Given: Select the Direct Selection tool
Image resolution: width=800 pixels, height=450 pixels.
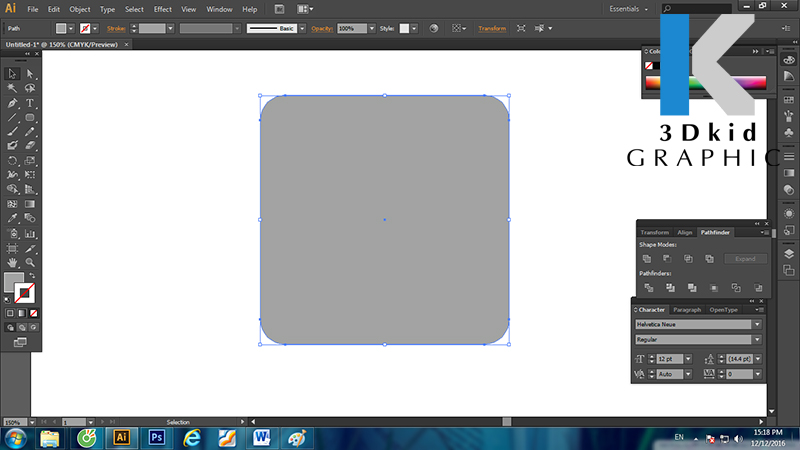Looking at the screenshot, I should (x=30, y=74).
